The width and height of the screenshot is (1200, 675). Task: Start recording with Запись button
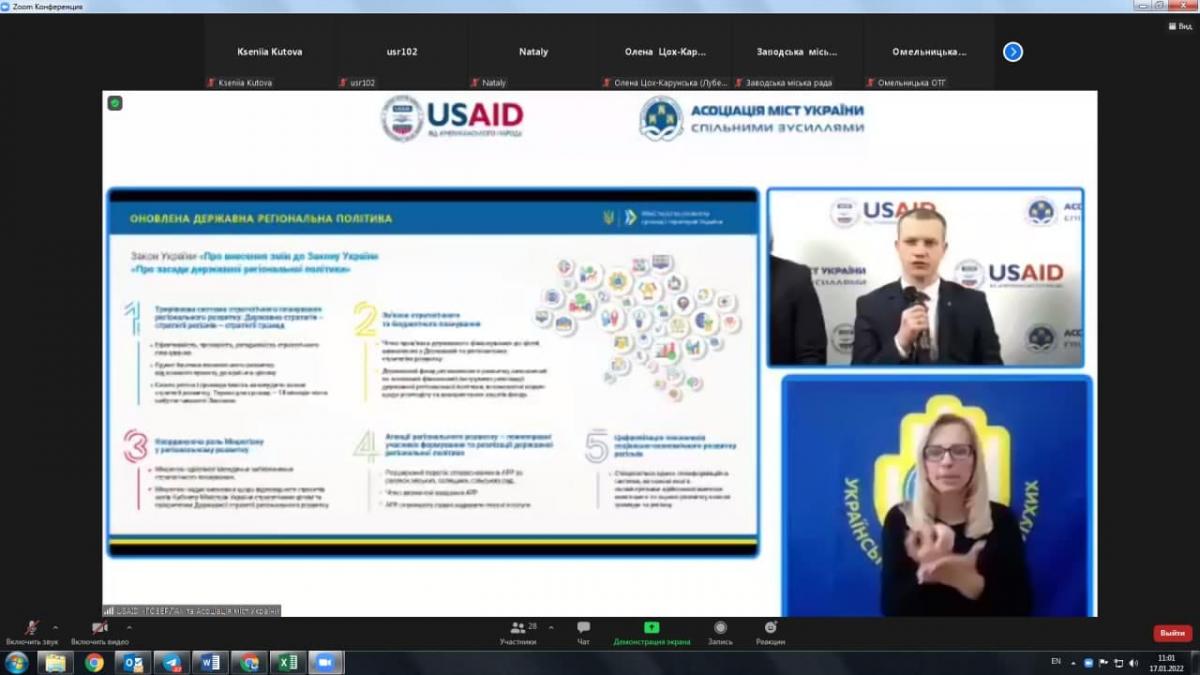click(720, 629)
